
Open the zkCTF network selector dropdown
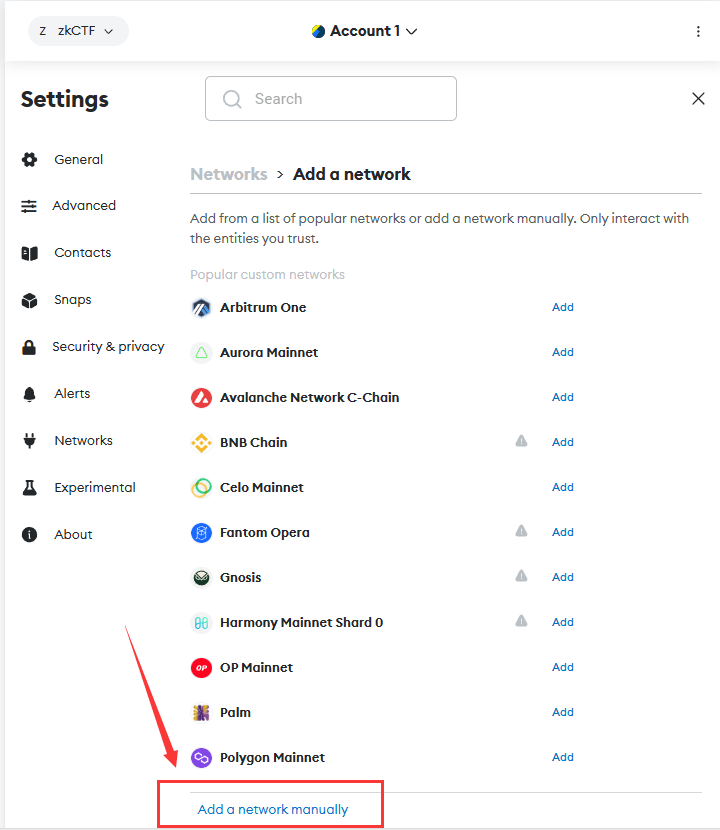[x=78, y=31]
